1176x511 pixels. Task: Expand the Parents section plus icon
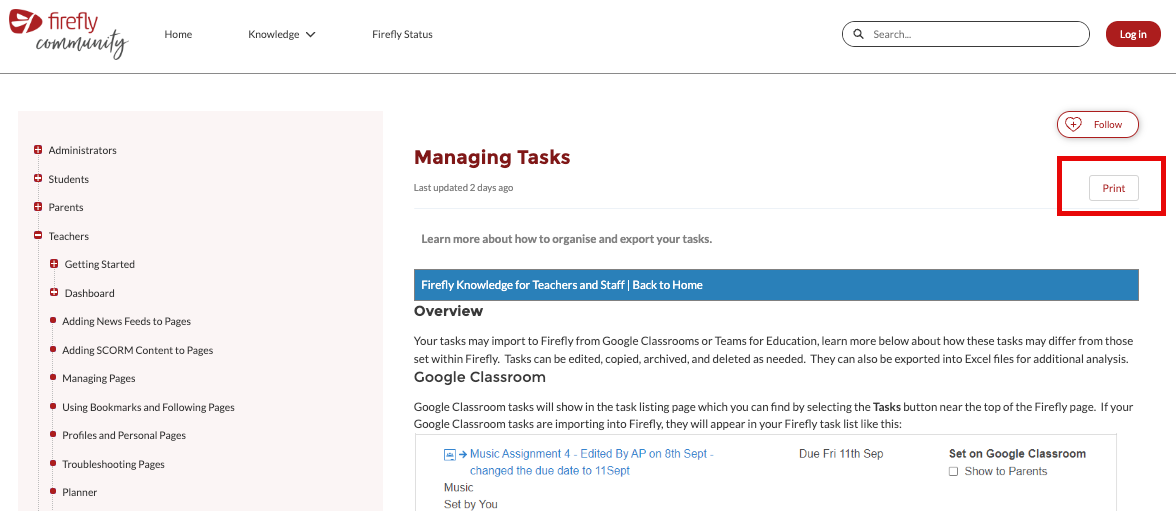[38, 207]
